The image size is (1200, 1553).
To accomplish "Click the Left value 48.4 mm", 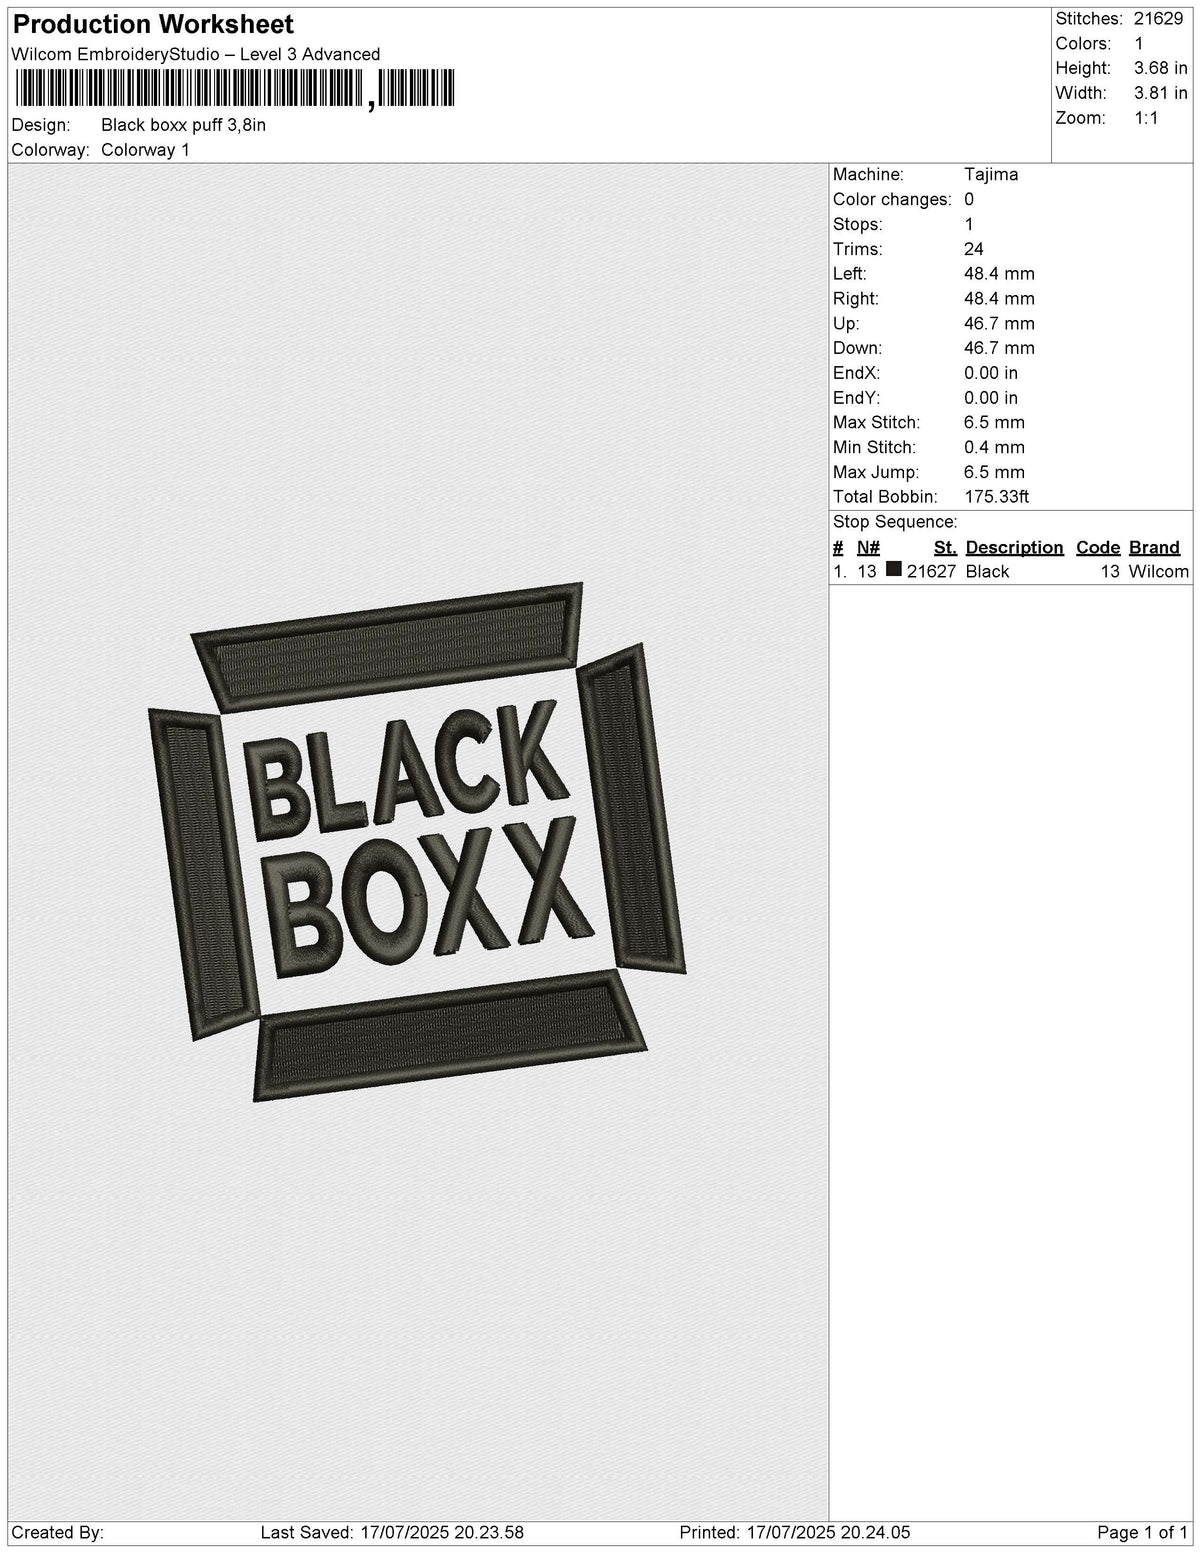I will click(999, 274).
